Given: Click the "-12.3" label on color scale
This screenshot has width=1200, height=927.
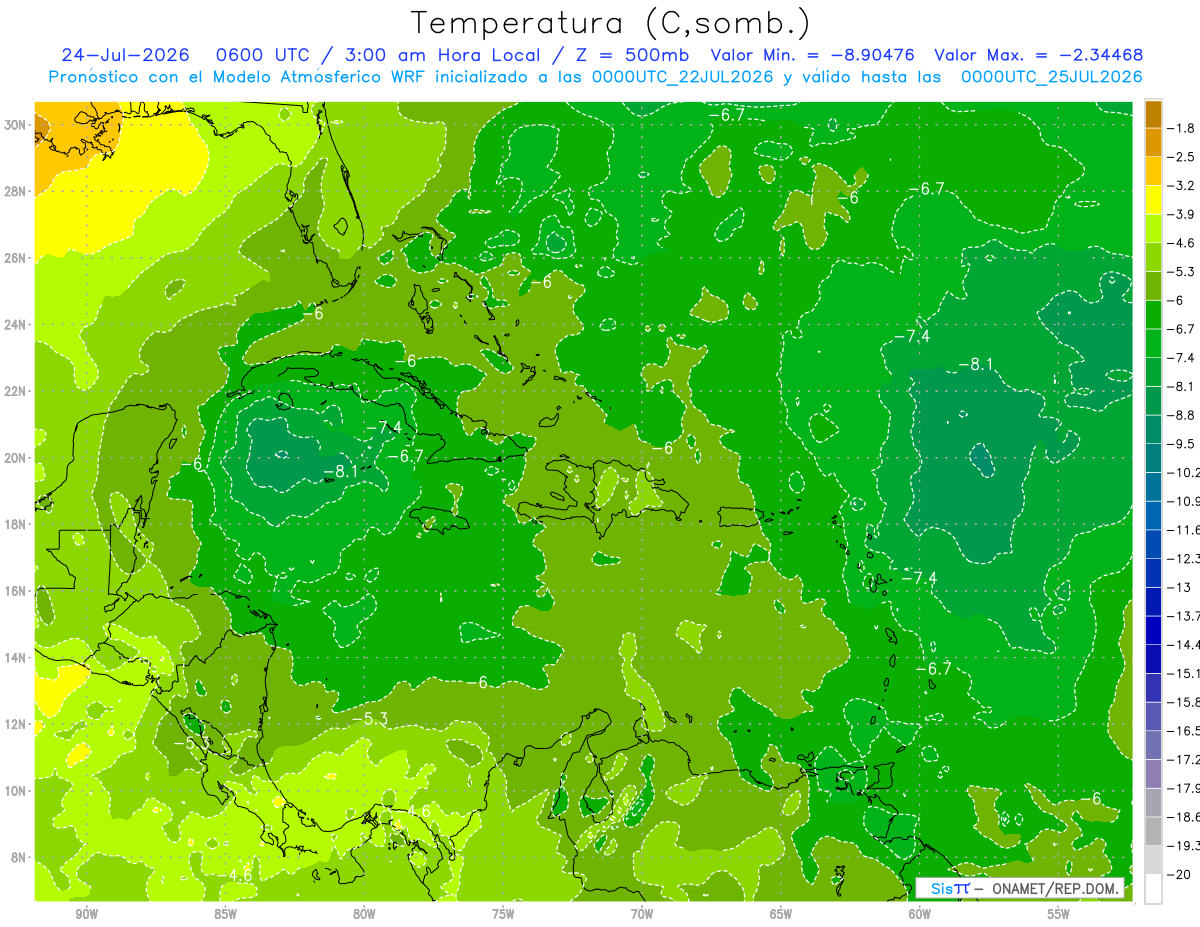Looking at the screenshot, I should pyautogui.click(x=1186, y=559).
